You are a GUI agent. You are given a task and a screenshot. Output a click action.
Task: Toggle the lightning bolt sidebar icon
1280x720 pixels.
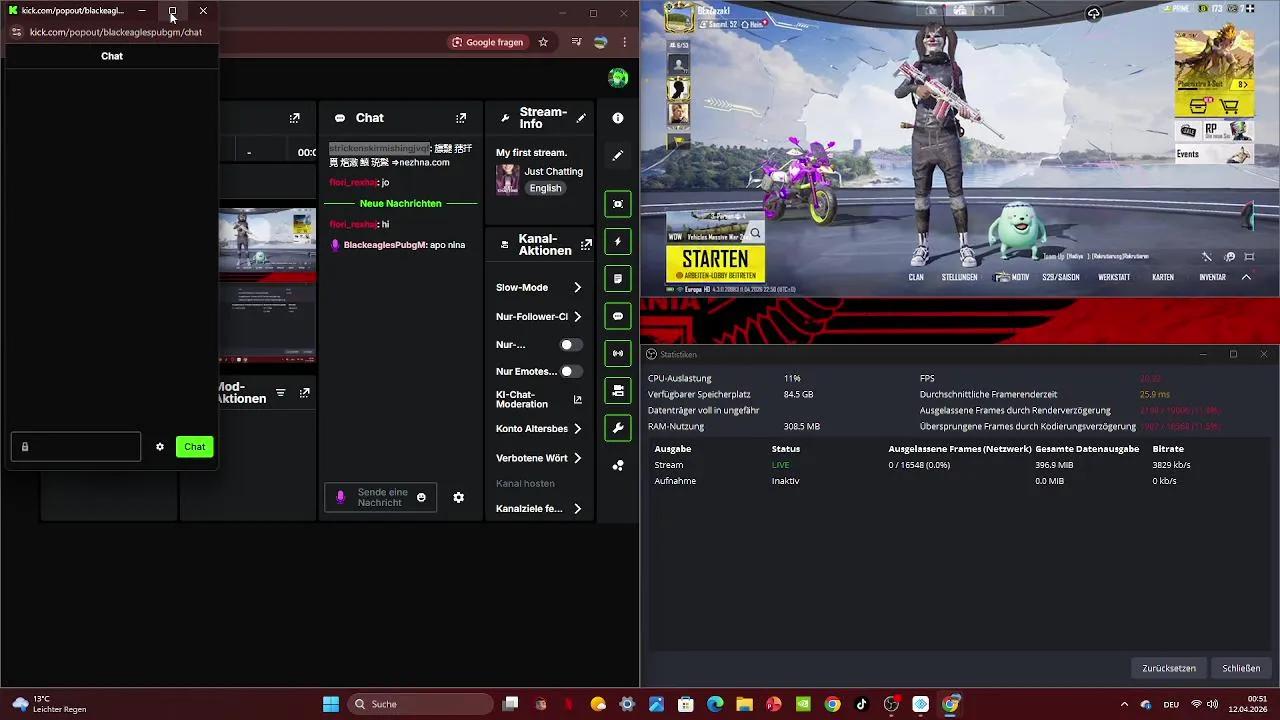(x=618, y=241)
